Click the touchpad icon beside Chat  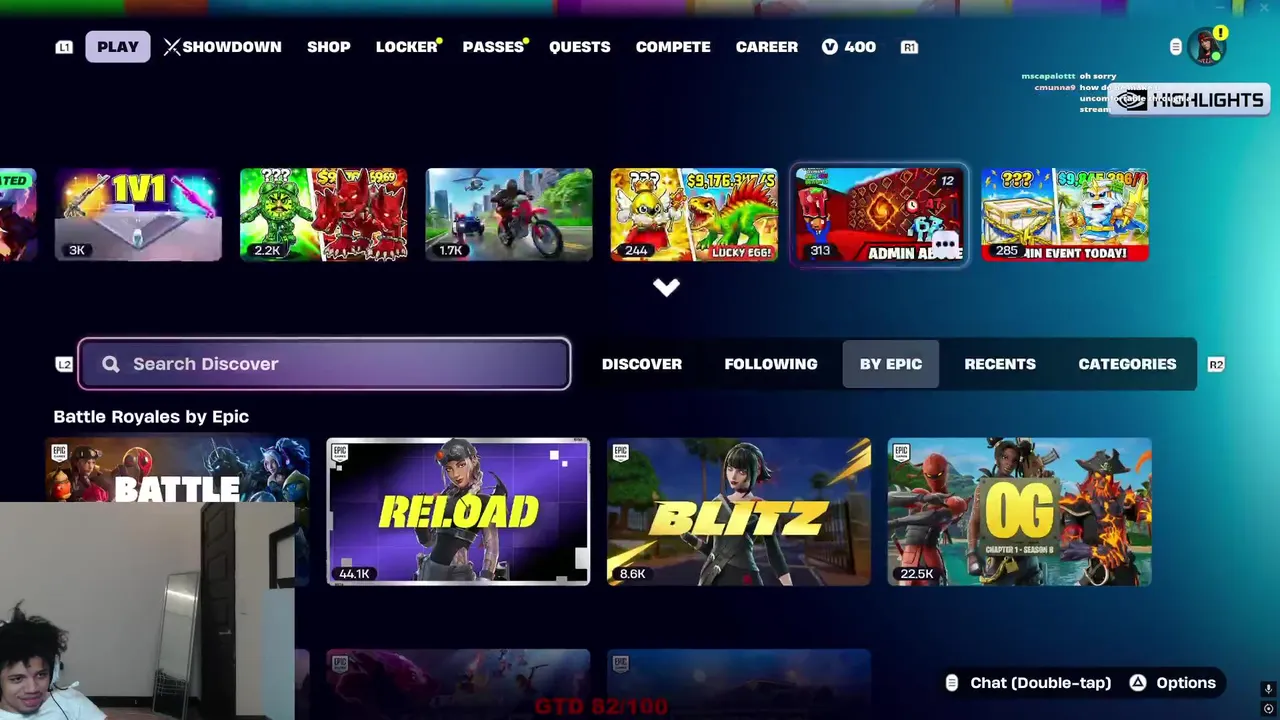(952, 683)
